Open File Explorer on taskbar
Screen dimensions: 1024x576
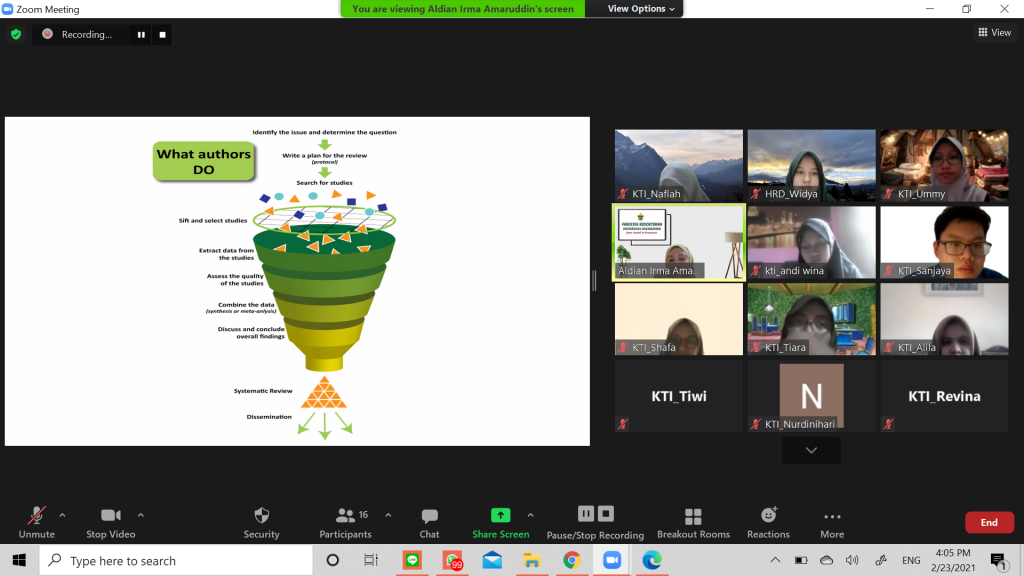click(532, 560)
